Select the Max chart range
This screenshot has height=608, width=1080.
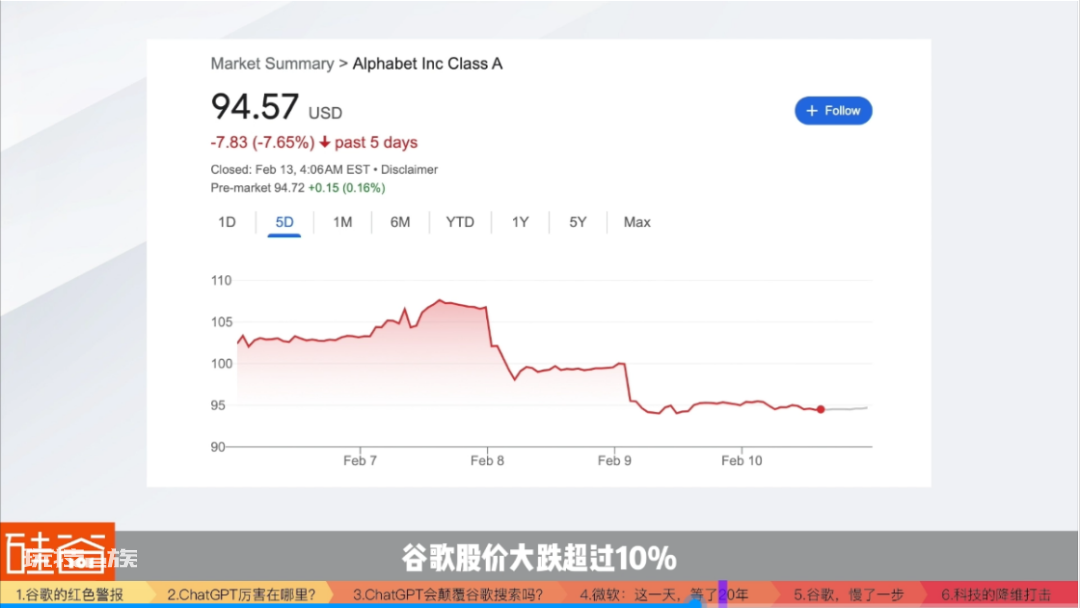tap(636, 222)
